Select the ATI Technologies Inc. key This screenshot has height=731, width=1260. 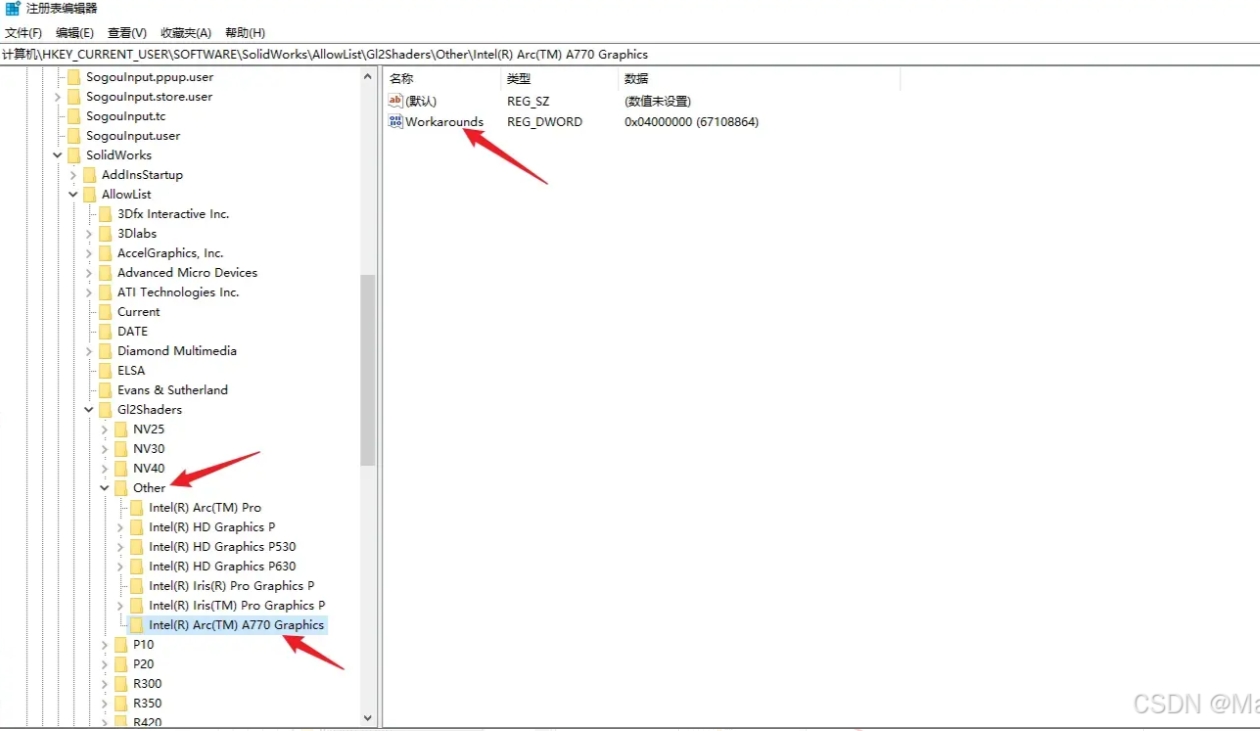pos(178,292)
